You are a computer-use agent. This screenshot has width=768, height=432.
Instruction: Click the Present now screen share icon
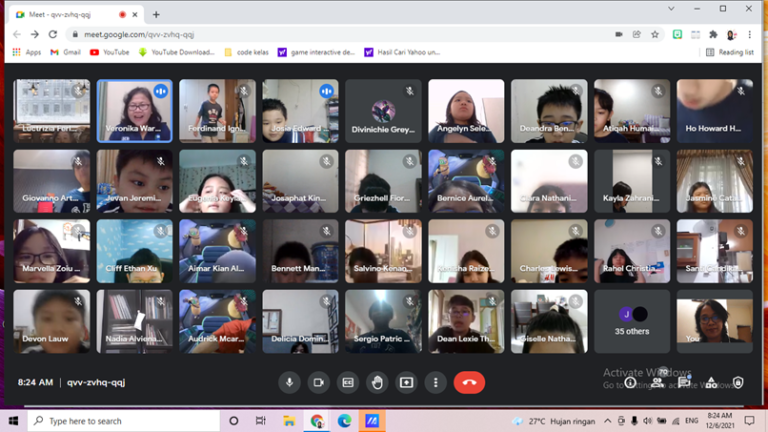click(x=406, y=382)
